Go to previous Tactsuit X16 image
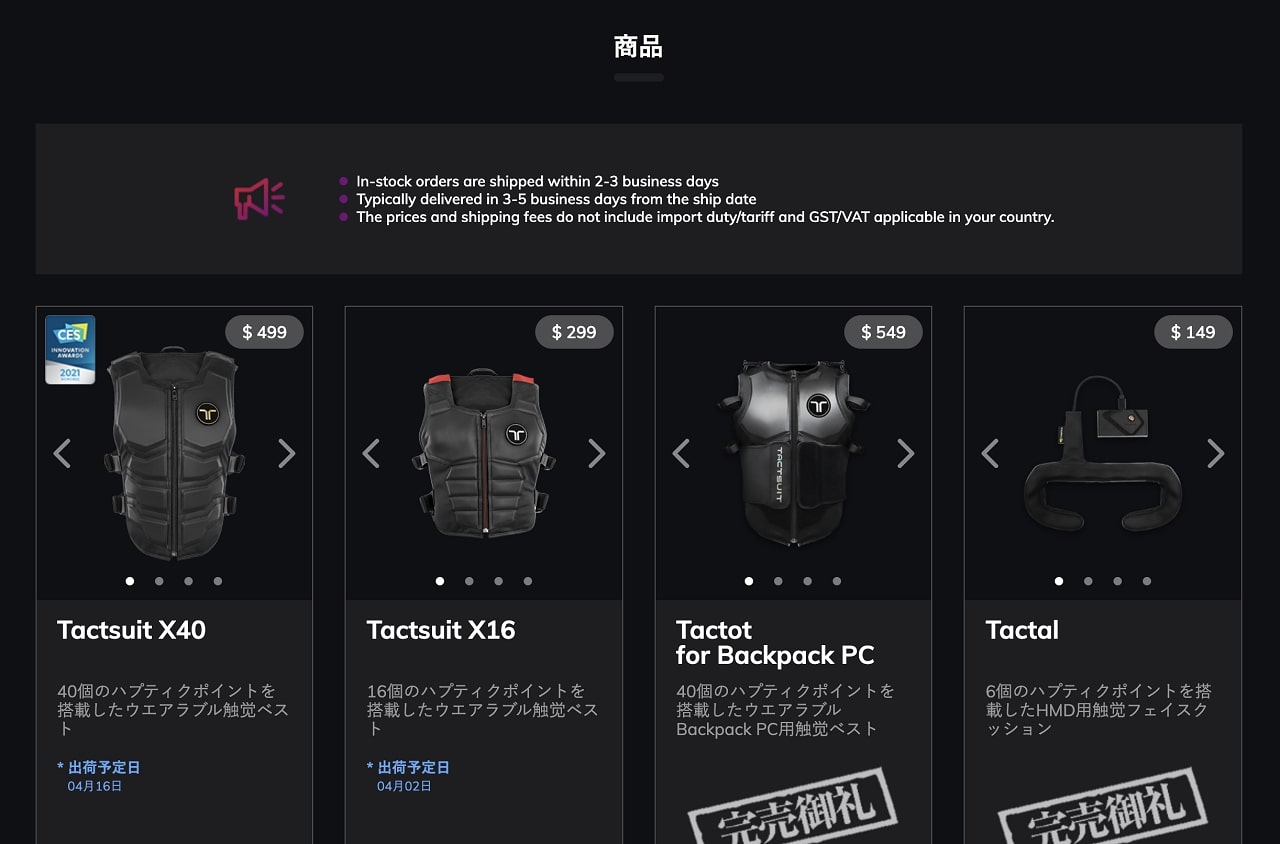This screenshot has width=1280, height=844. point(371,453)
